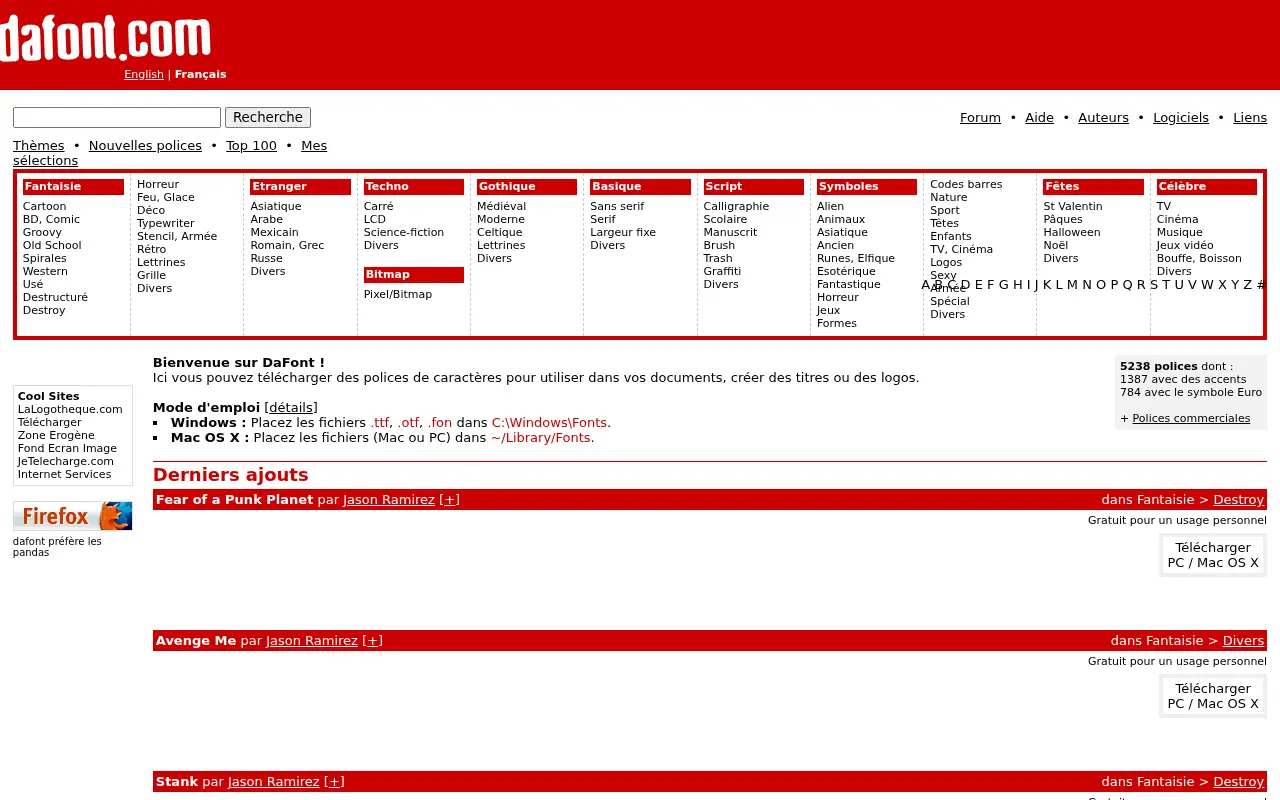Select the Graffiti category
1280x800 pixels.
tap(722, 271)
